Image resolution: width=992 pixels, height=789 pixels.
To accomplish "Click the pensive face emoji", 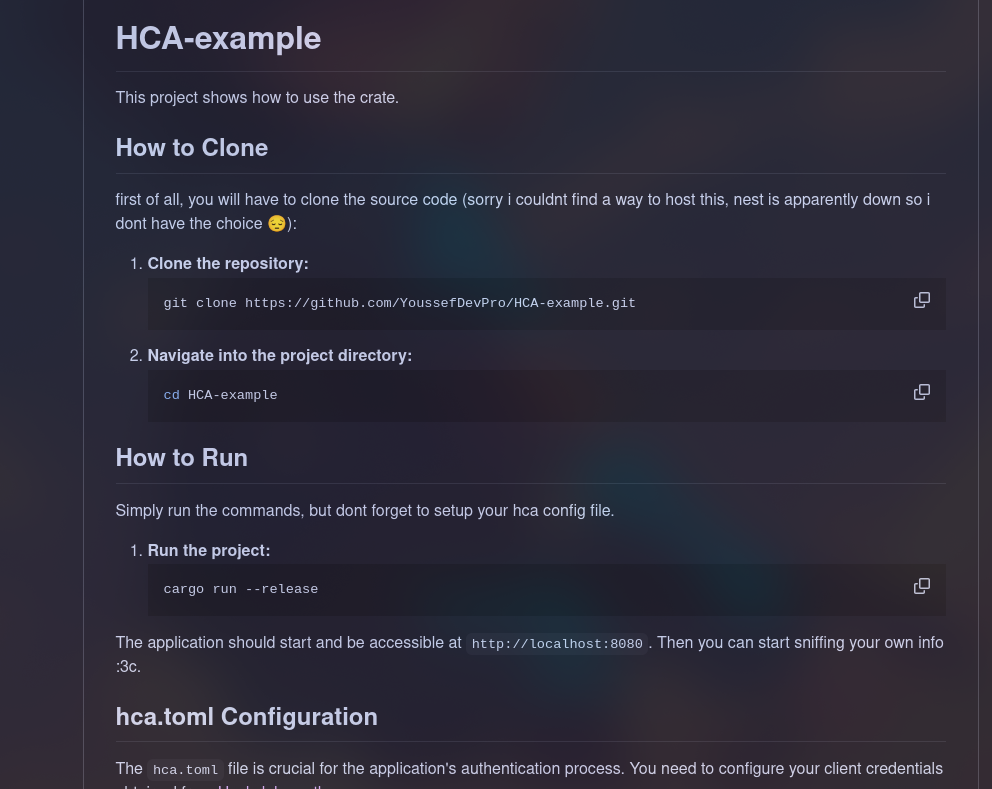I will pyautogui.click(x=277, y=224).
